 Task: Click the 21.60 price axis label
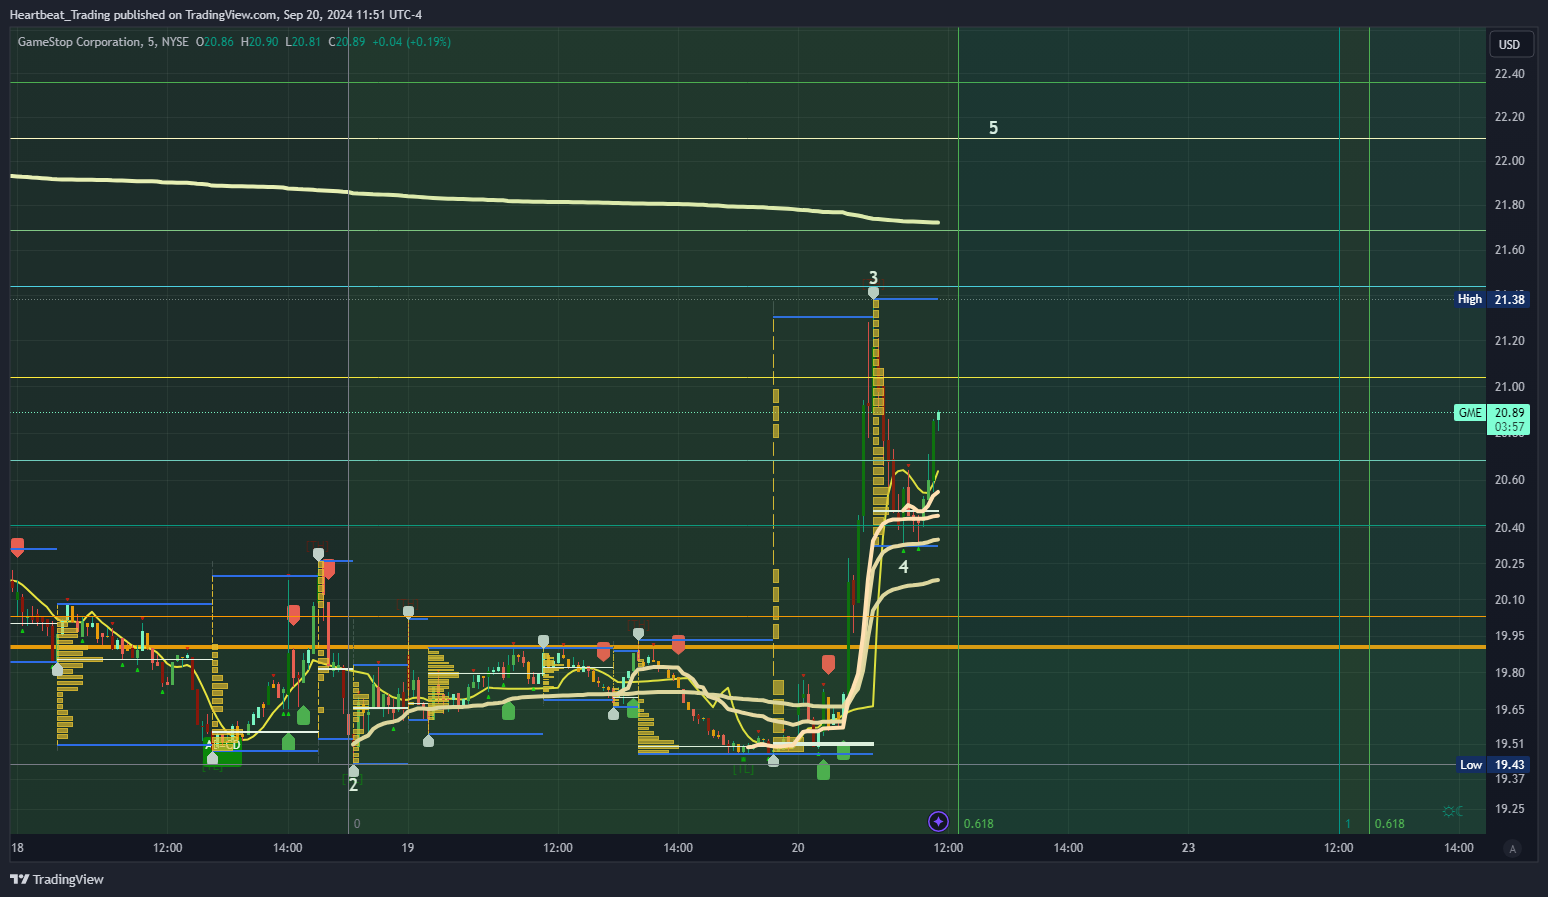click(1509, 250)
